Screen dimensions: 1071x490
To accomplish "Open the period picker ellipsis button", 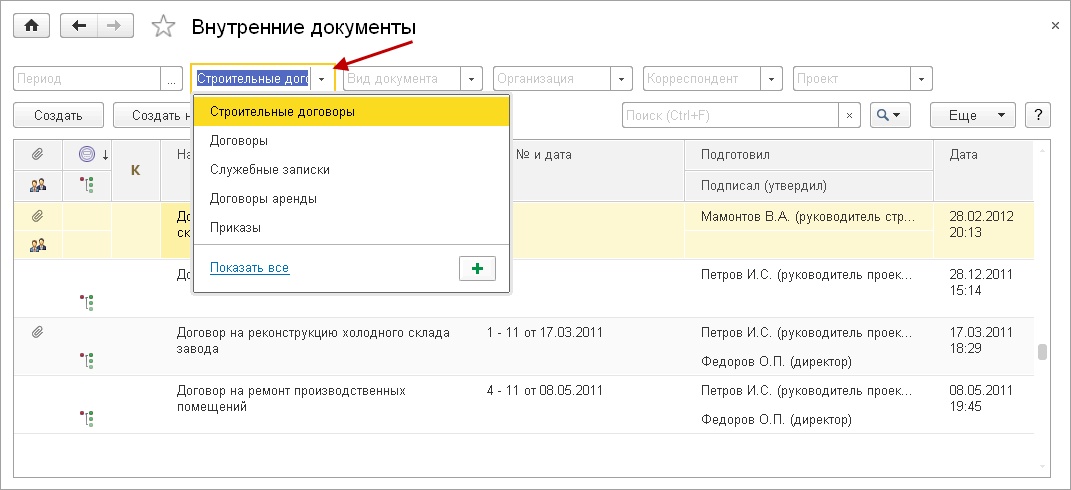I will (x=171, y=79).
